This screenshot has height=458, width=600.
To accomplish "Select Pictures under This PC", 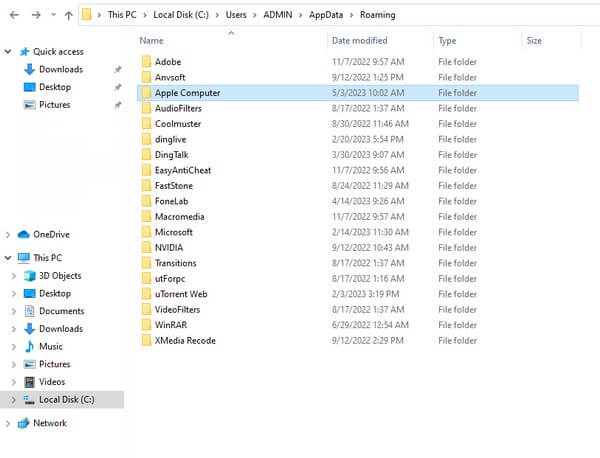I will pos(55,364).
